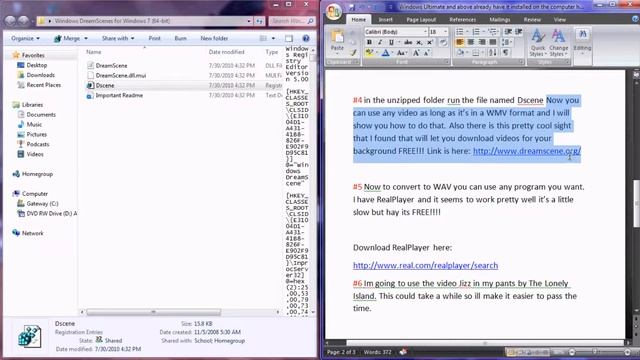Click the Grow Font icon
The height and width of the screenshot is (360, 640).
tap(416, 53)
